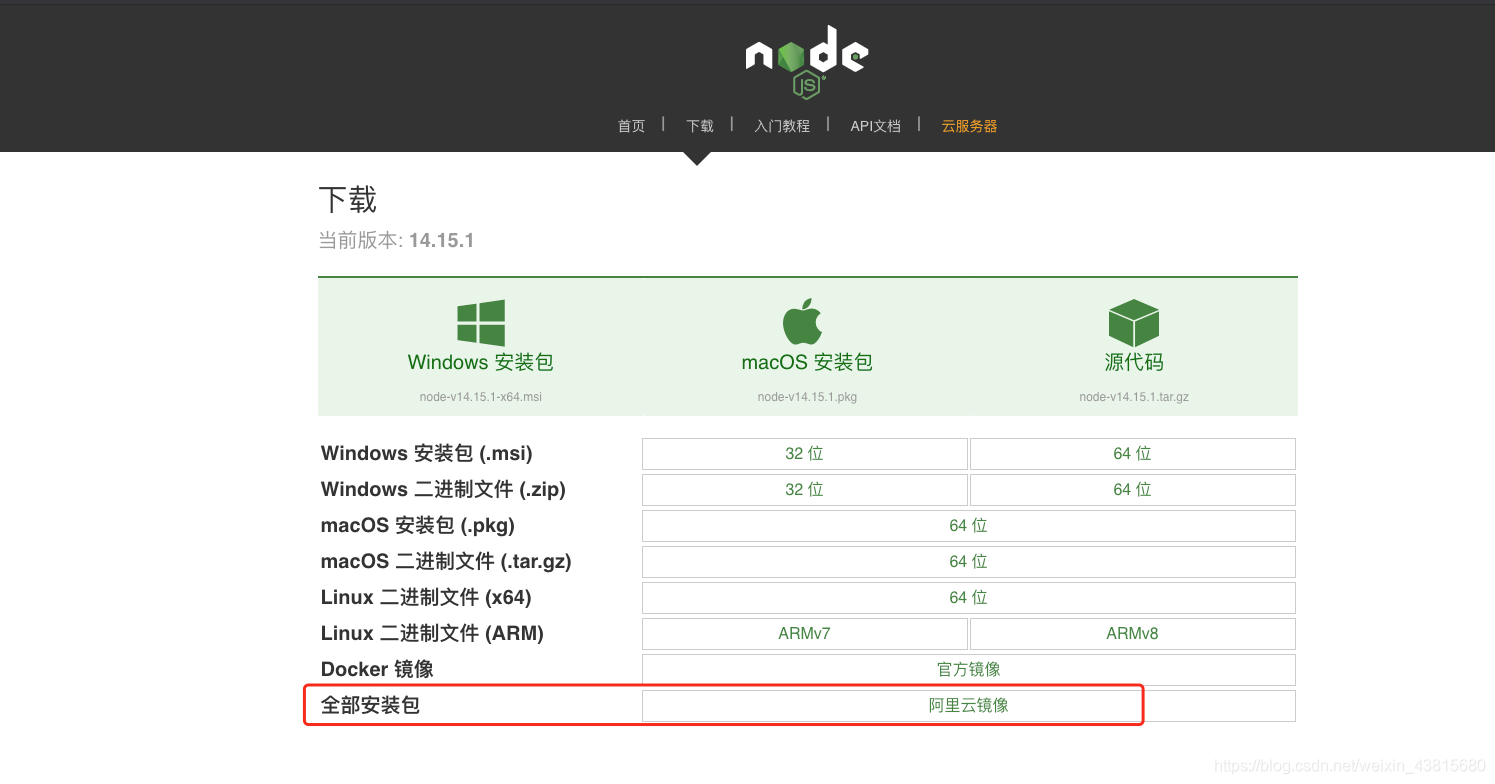Select 64 位 for Windows 安装包 (.msi)
The height and width of the screenshot is (784, 1495).
pyautogui.click(x=1133, y=454)
